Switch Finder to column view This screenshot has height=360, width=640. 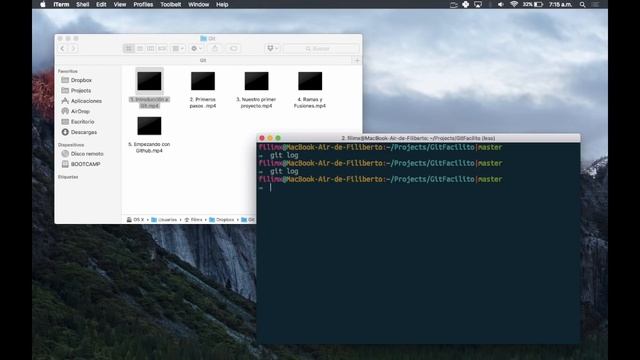coord(151,49)
